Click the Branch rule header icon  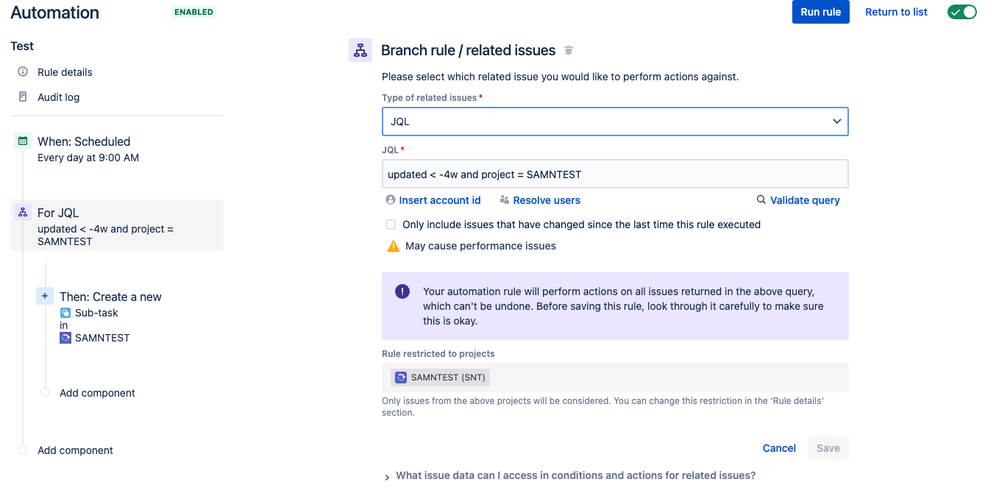[361, 50]
